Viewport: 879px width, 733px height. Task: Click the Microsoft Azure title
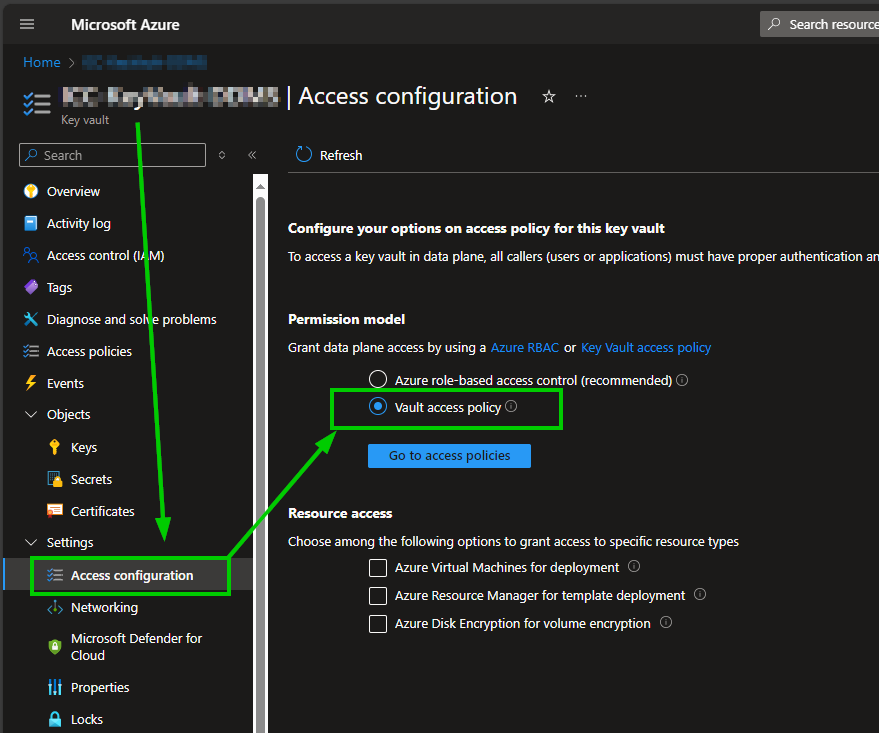125,25
